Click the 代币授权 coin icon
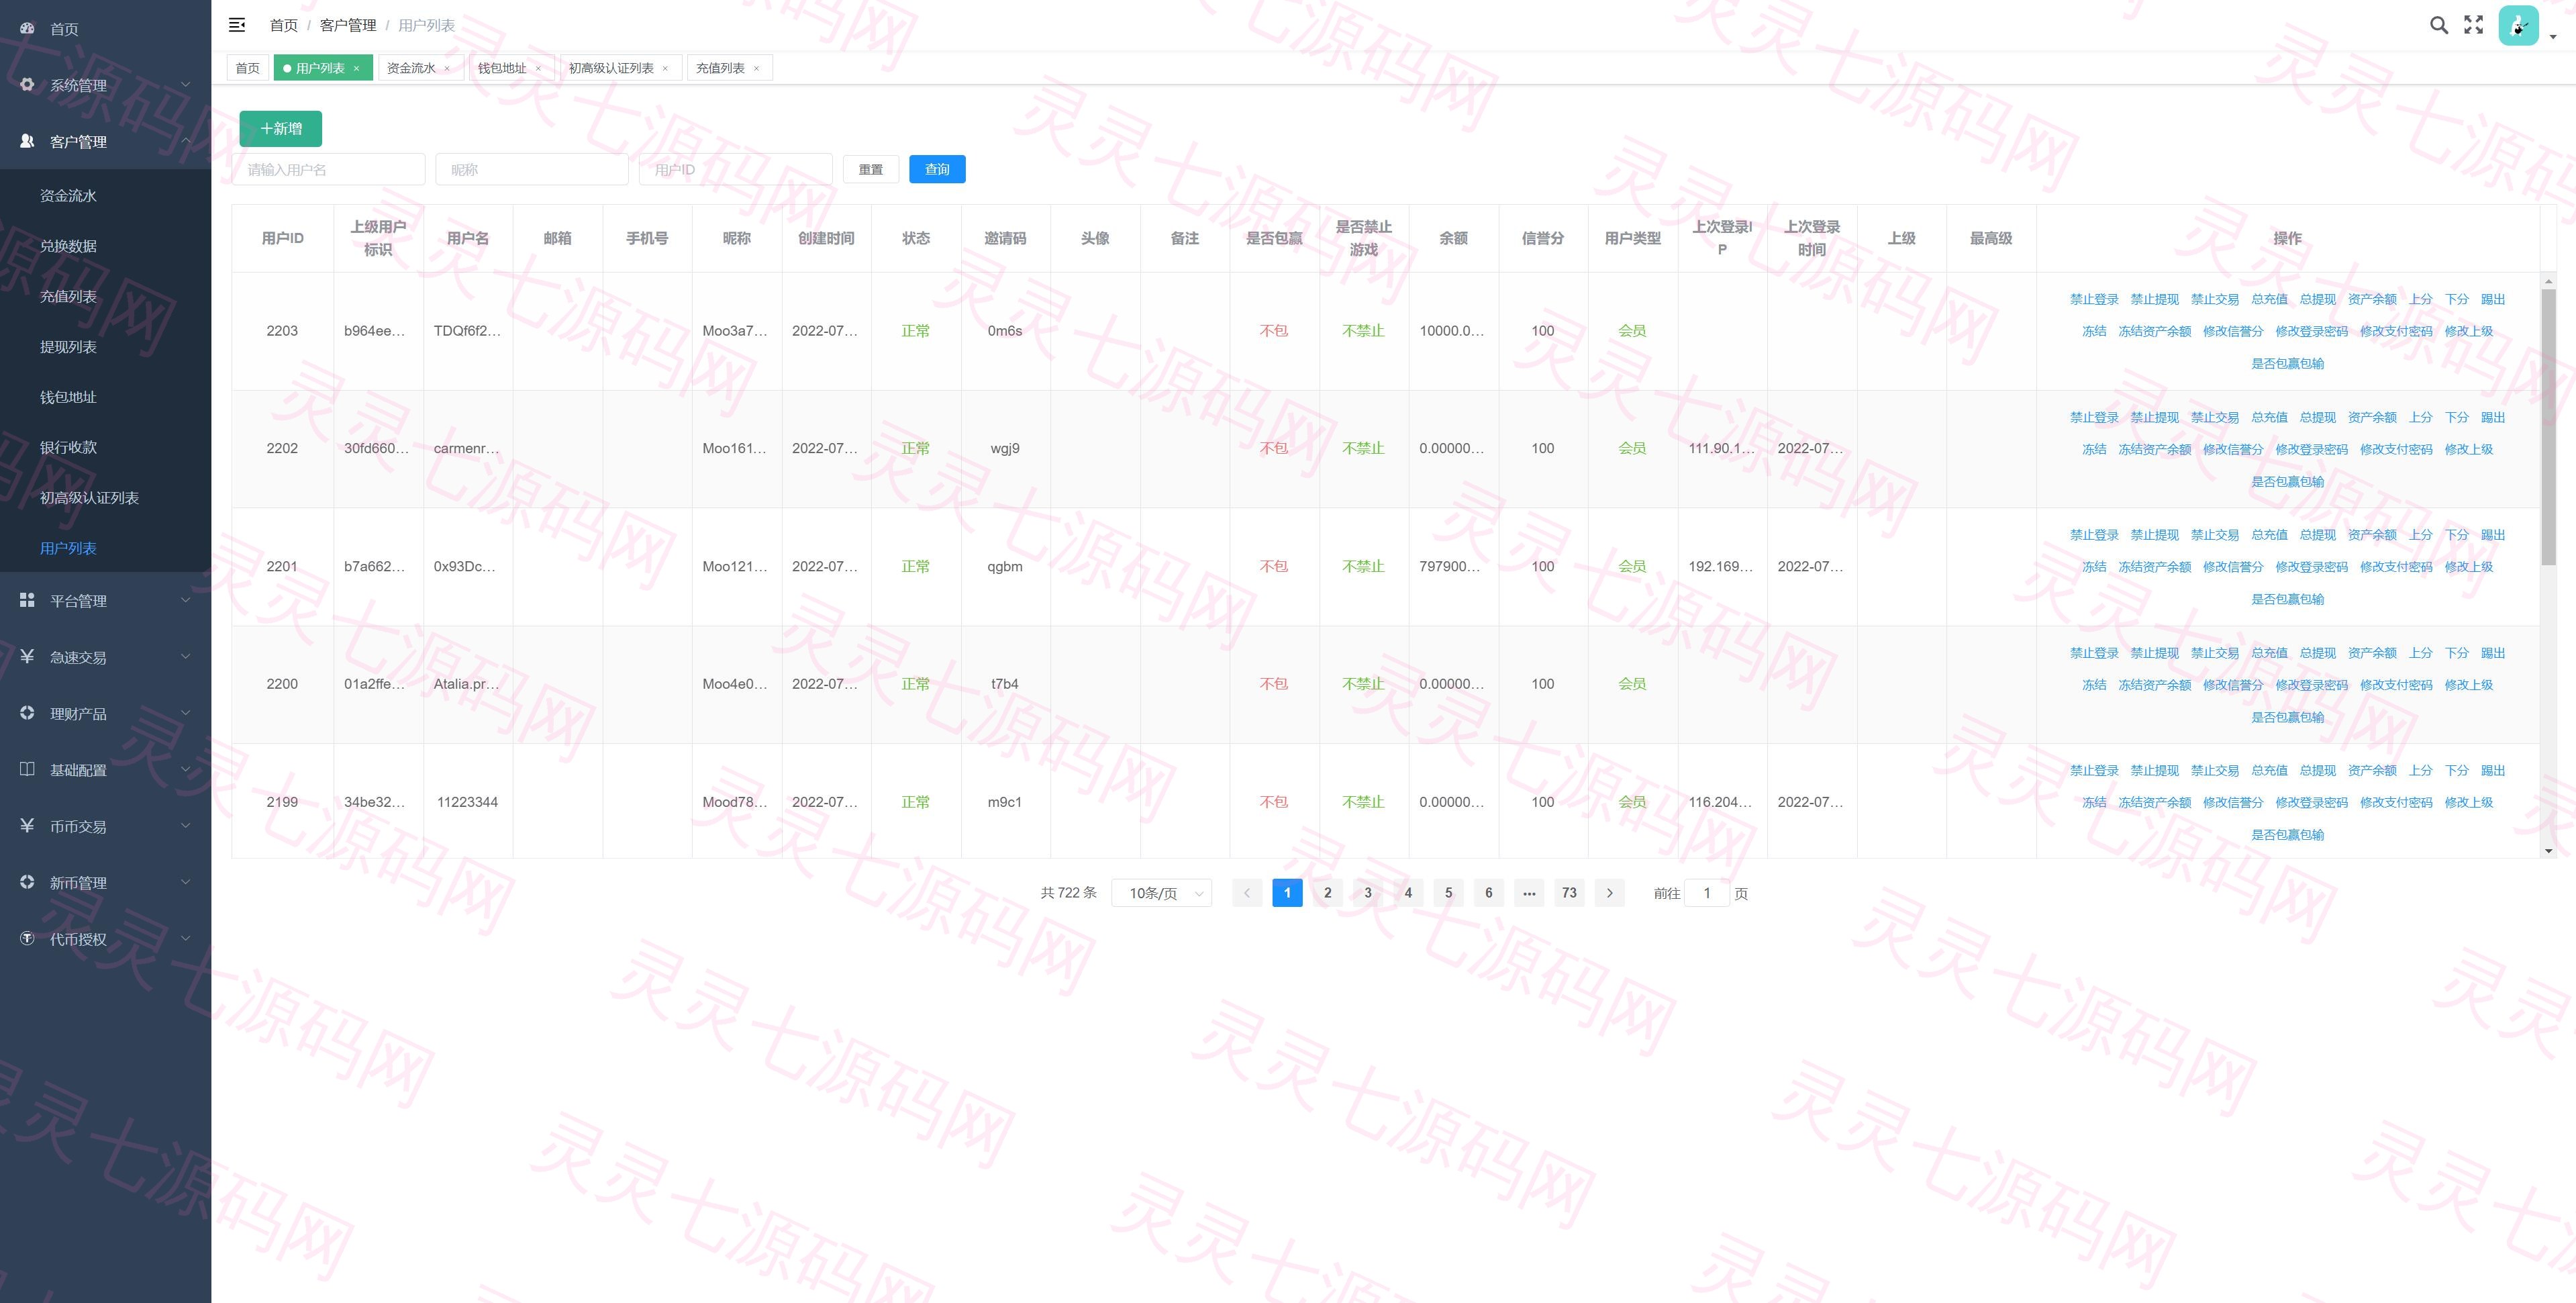The image size is (2576, 1303). pyautogui.click(x=27, y=938)
